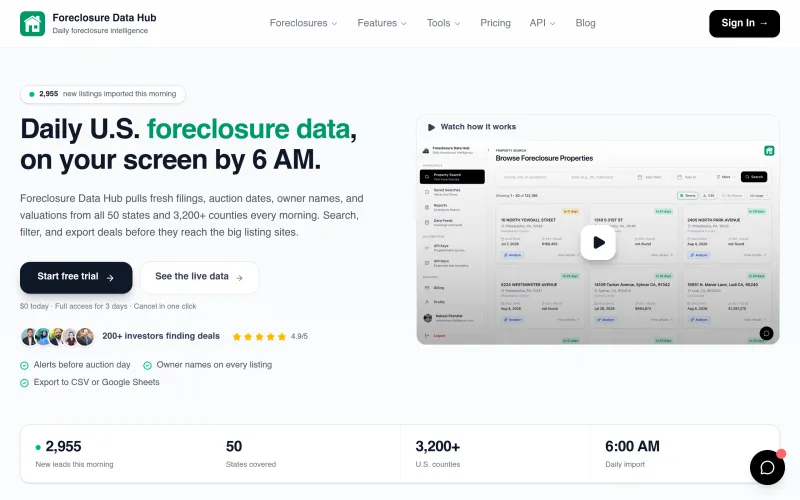
Task: Click the fifth rating star
Action: pos(282,337)
